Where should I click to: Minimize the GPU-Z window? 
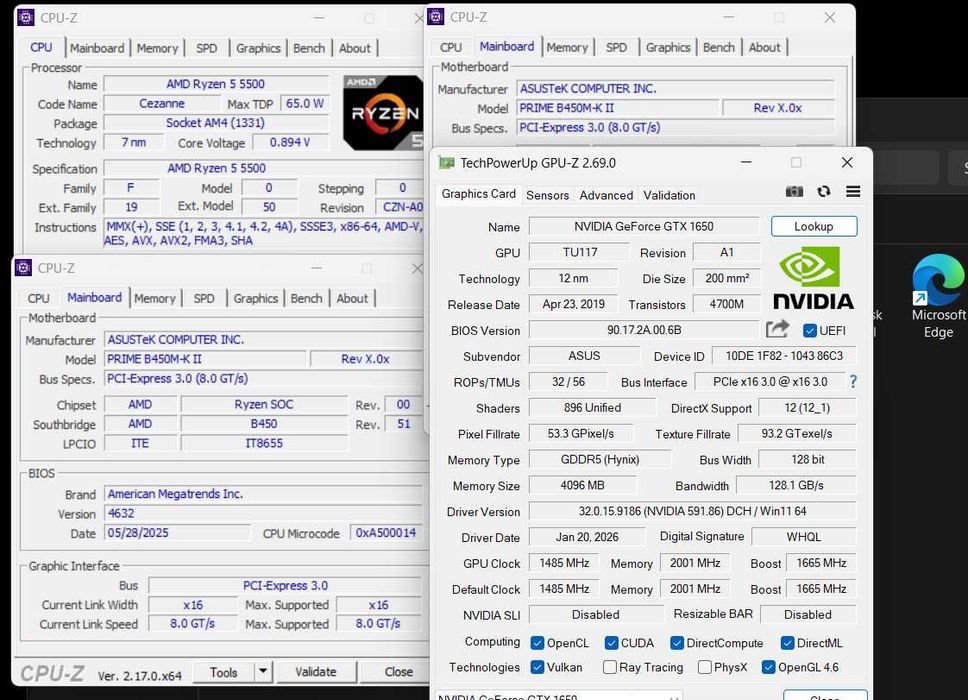click(x=746, y=162)
